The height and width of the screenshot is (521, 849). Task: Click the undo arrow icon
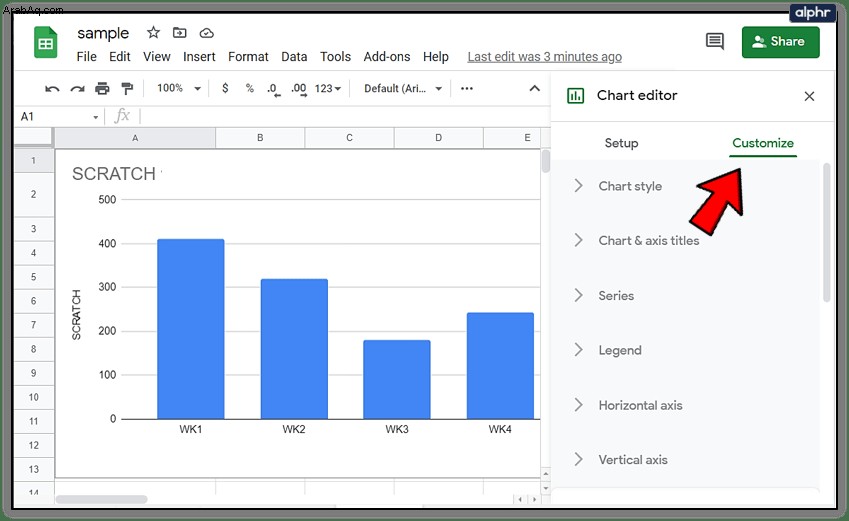(52, 89)
